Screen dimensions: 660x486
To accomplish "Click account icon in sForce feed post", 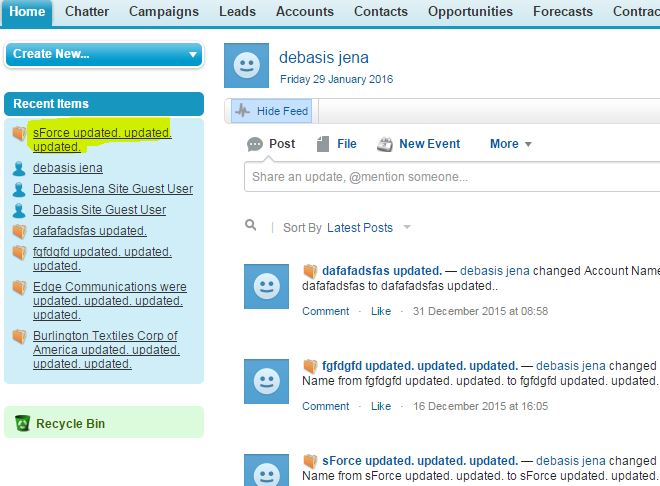I will click(310, 461).
